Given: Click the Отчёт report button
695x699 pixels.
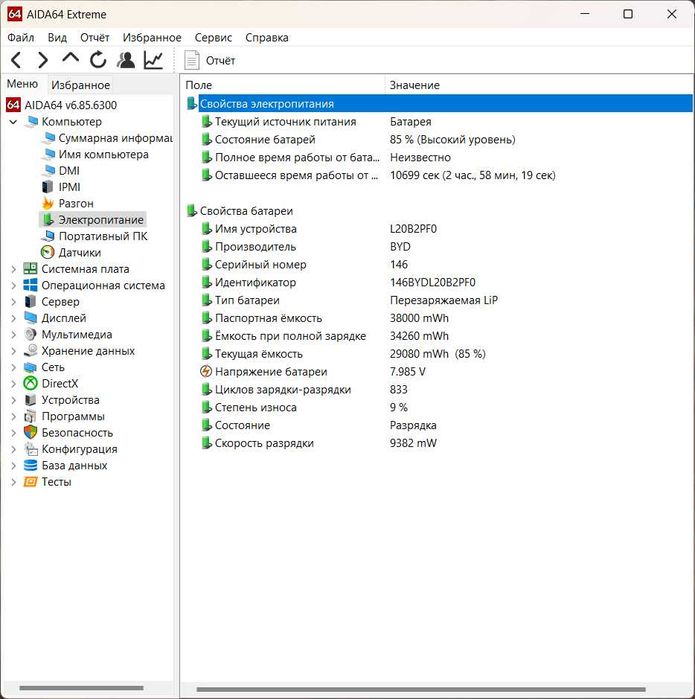Looking at the screenshot, I should 210,60.
